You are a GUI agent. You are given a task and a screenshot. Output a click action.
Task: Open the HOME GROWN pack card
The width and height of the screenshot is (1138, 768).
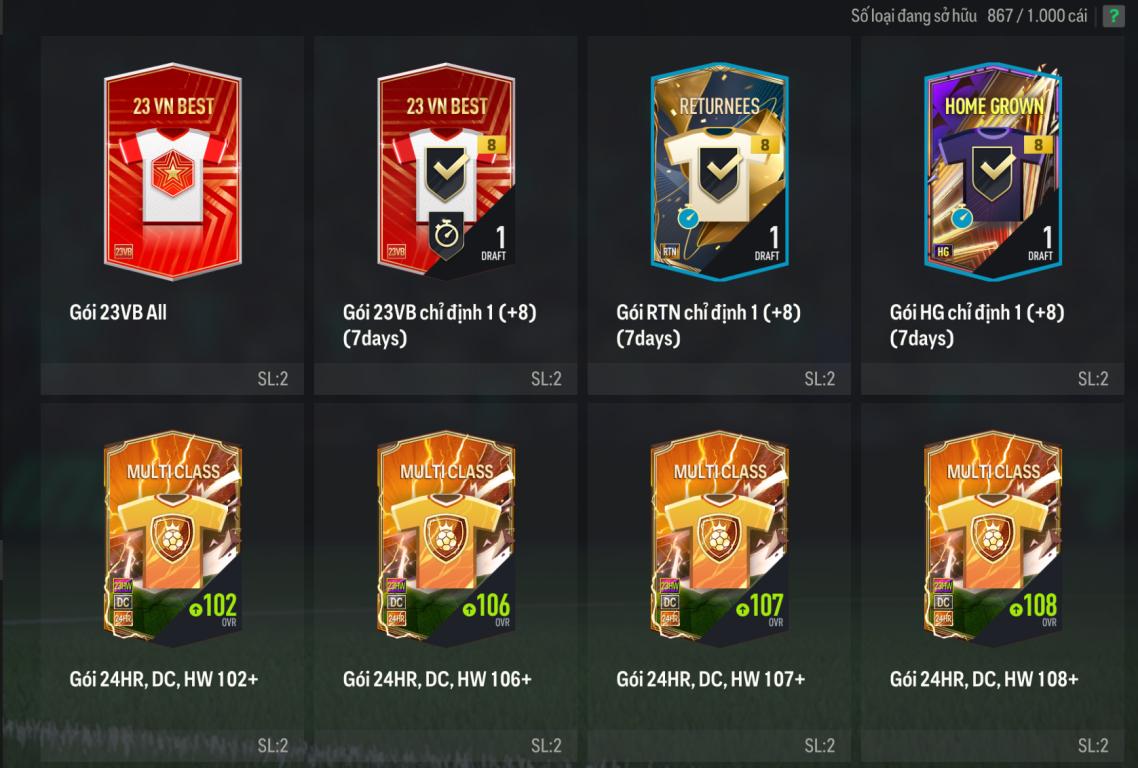click(993, 171)
